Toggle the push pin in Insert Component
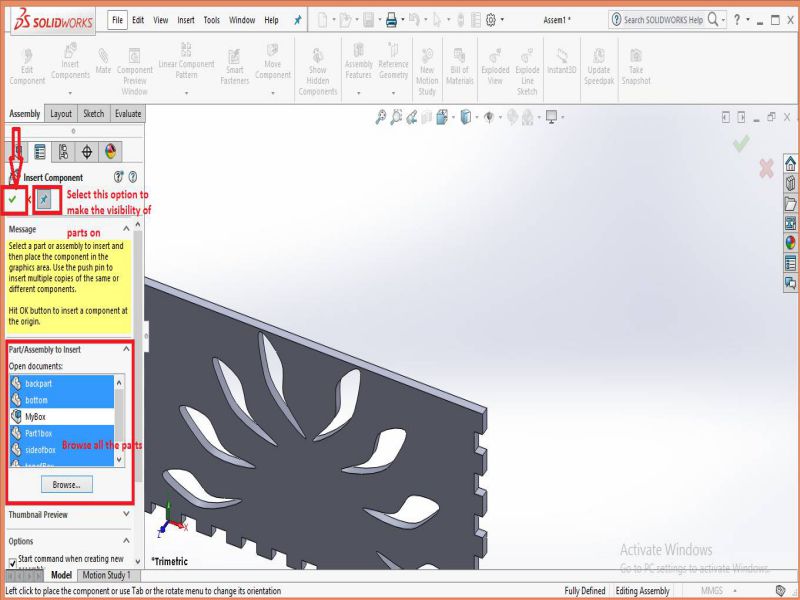 coord(44,199)
